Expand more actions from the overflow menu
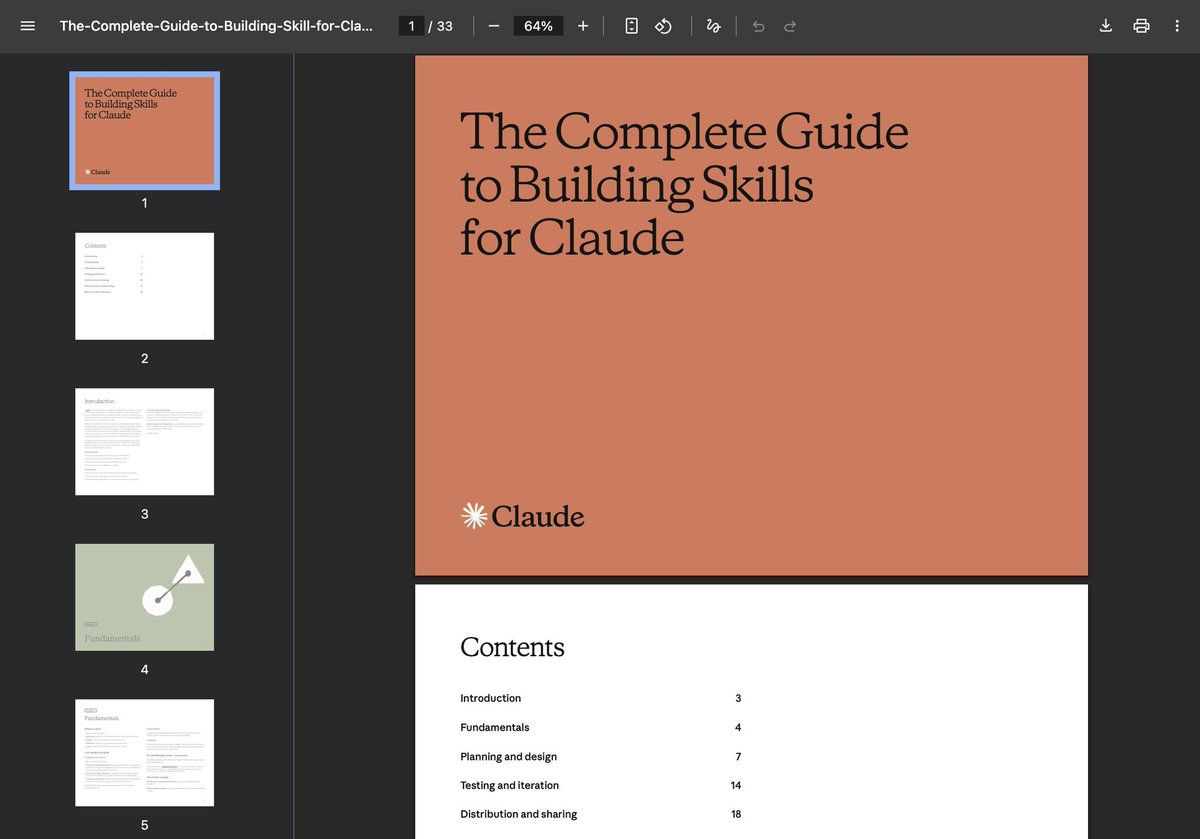The height and width of the screenshot is (839, 1200). click(1177, 26)
